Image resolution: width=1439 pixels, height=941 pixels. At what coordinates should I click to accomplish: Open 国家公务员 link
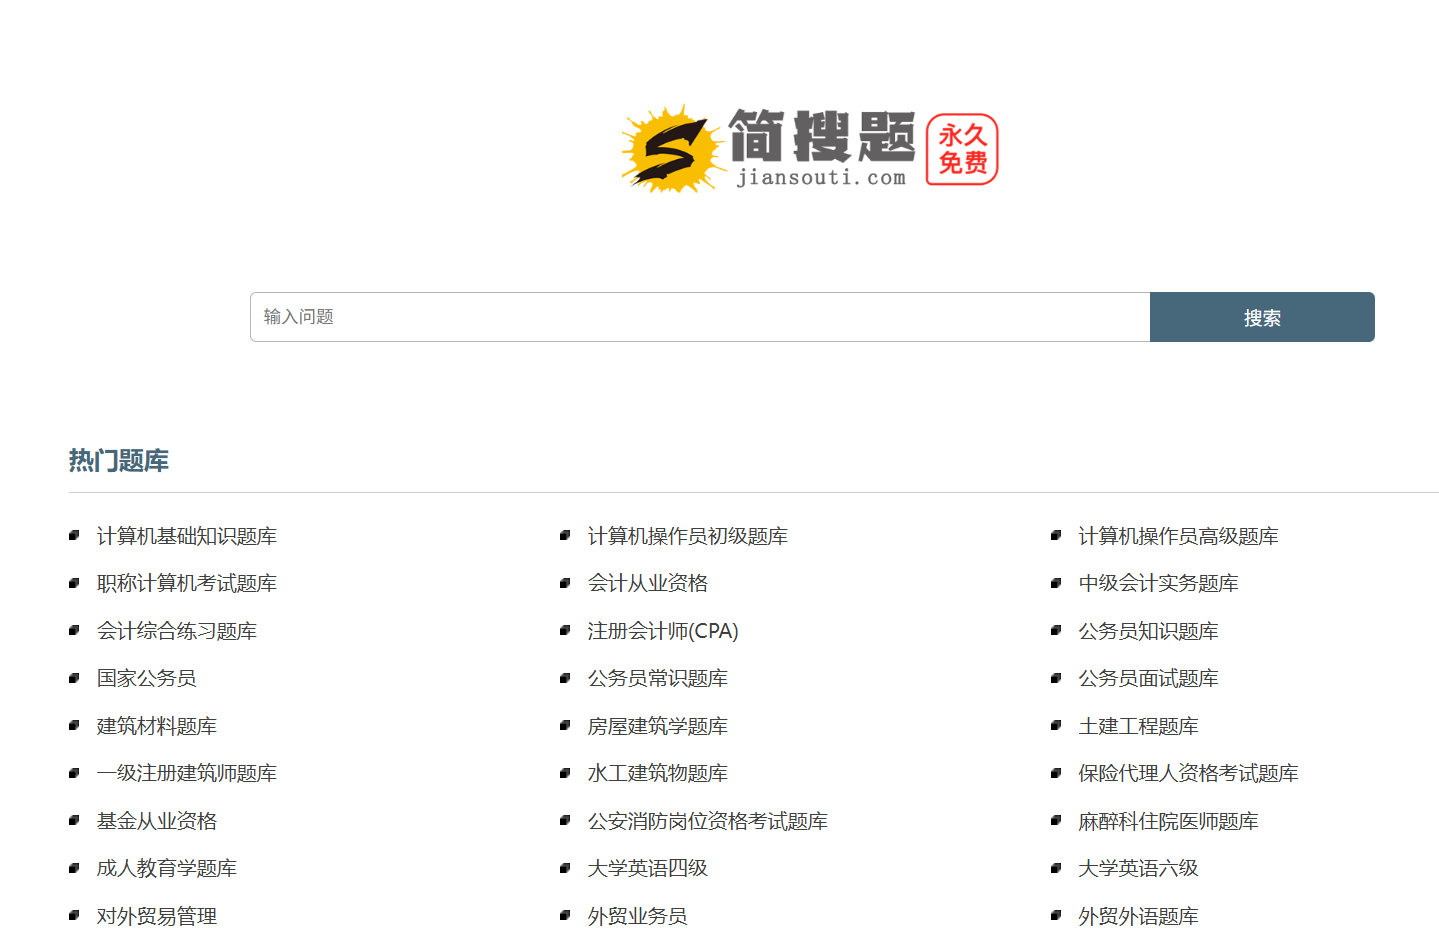click(x=147, y=678)
